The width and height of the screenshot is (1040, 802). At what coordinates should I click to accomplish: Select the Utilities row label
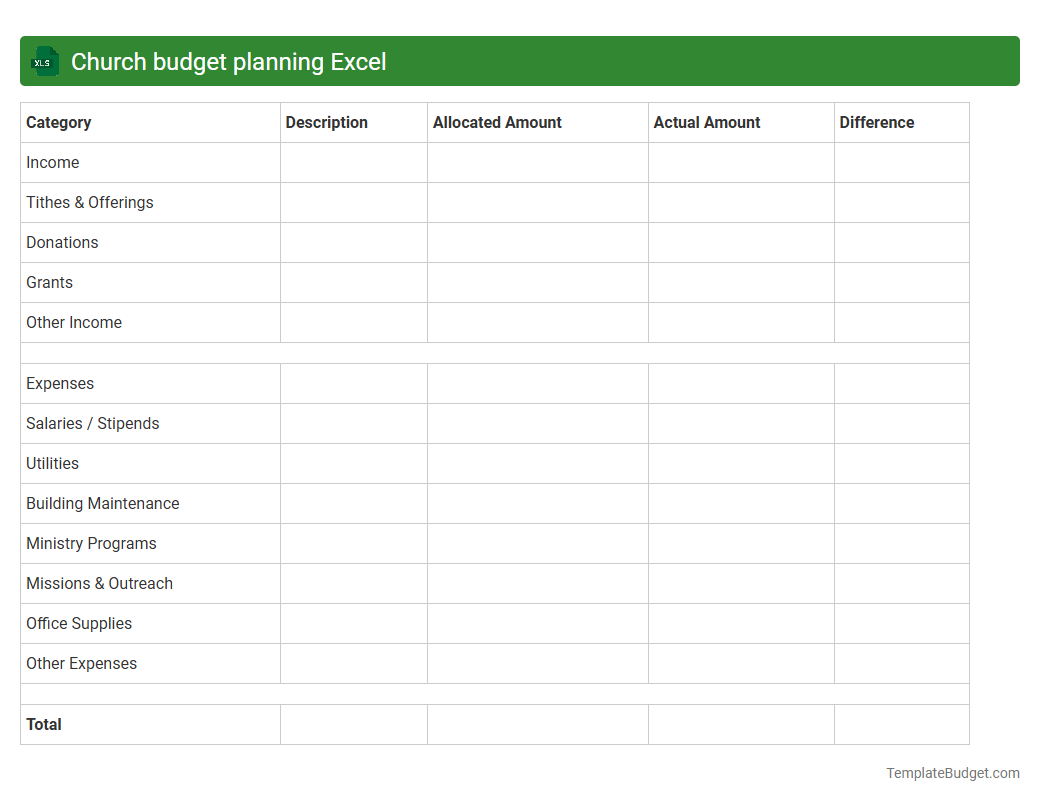[x=51, y=463]
